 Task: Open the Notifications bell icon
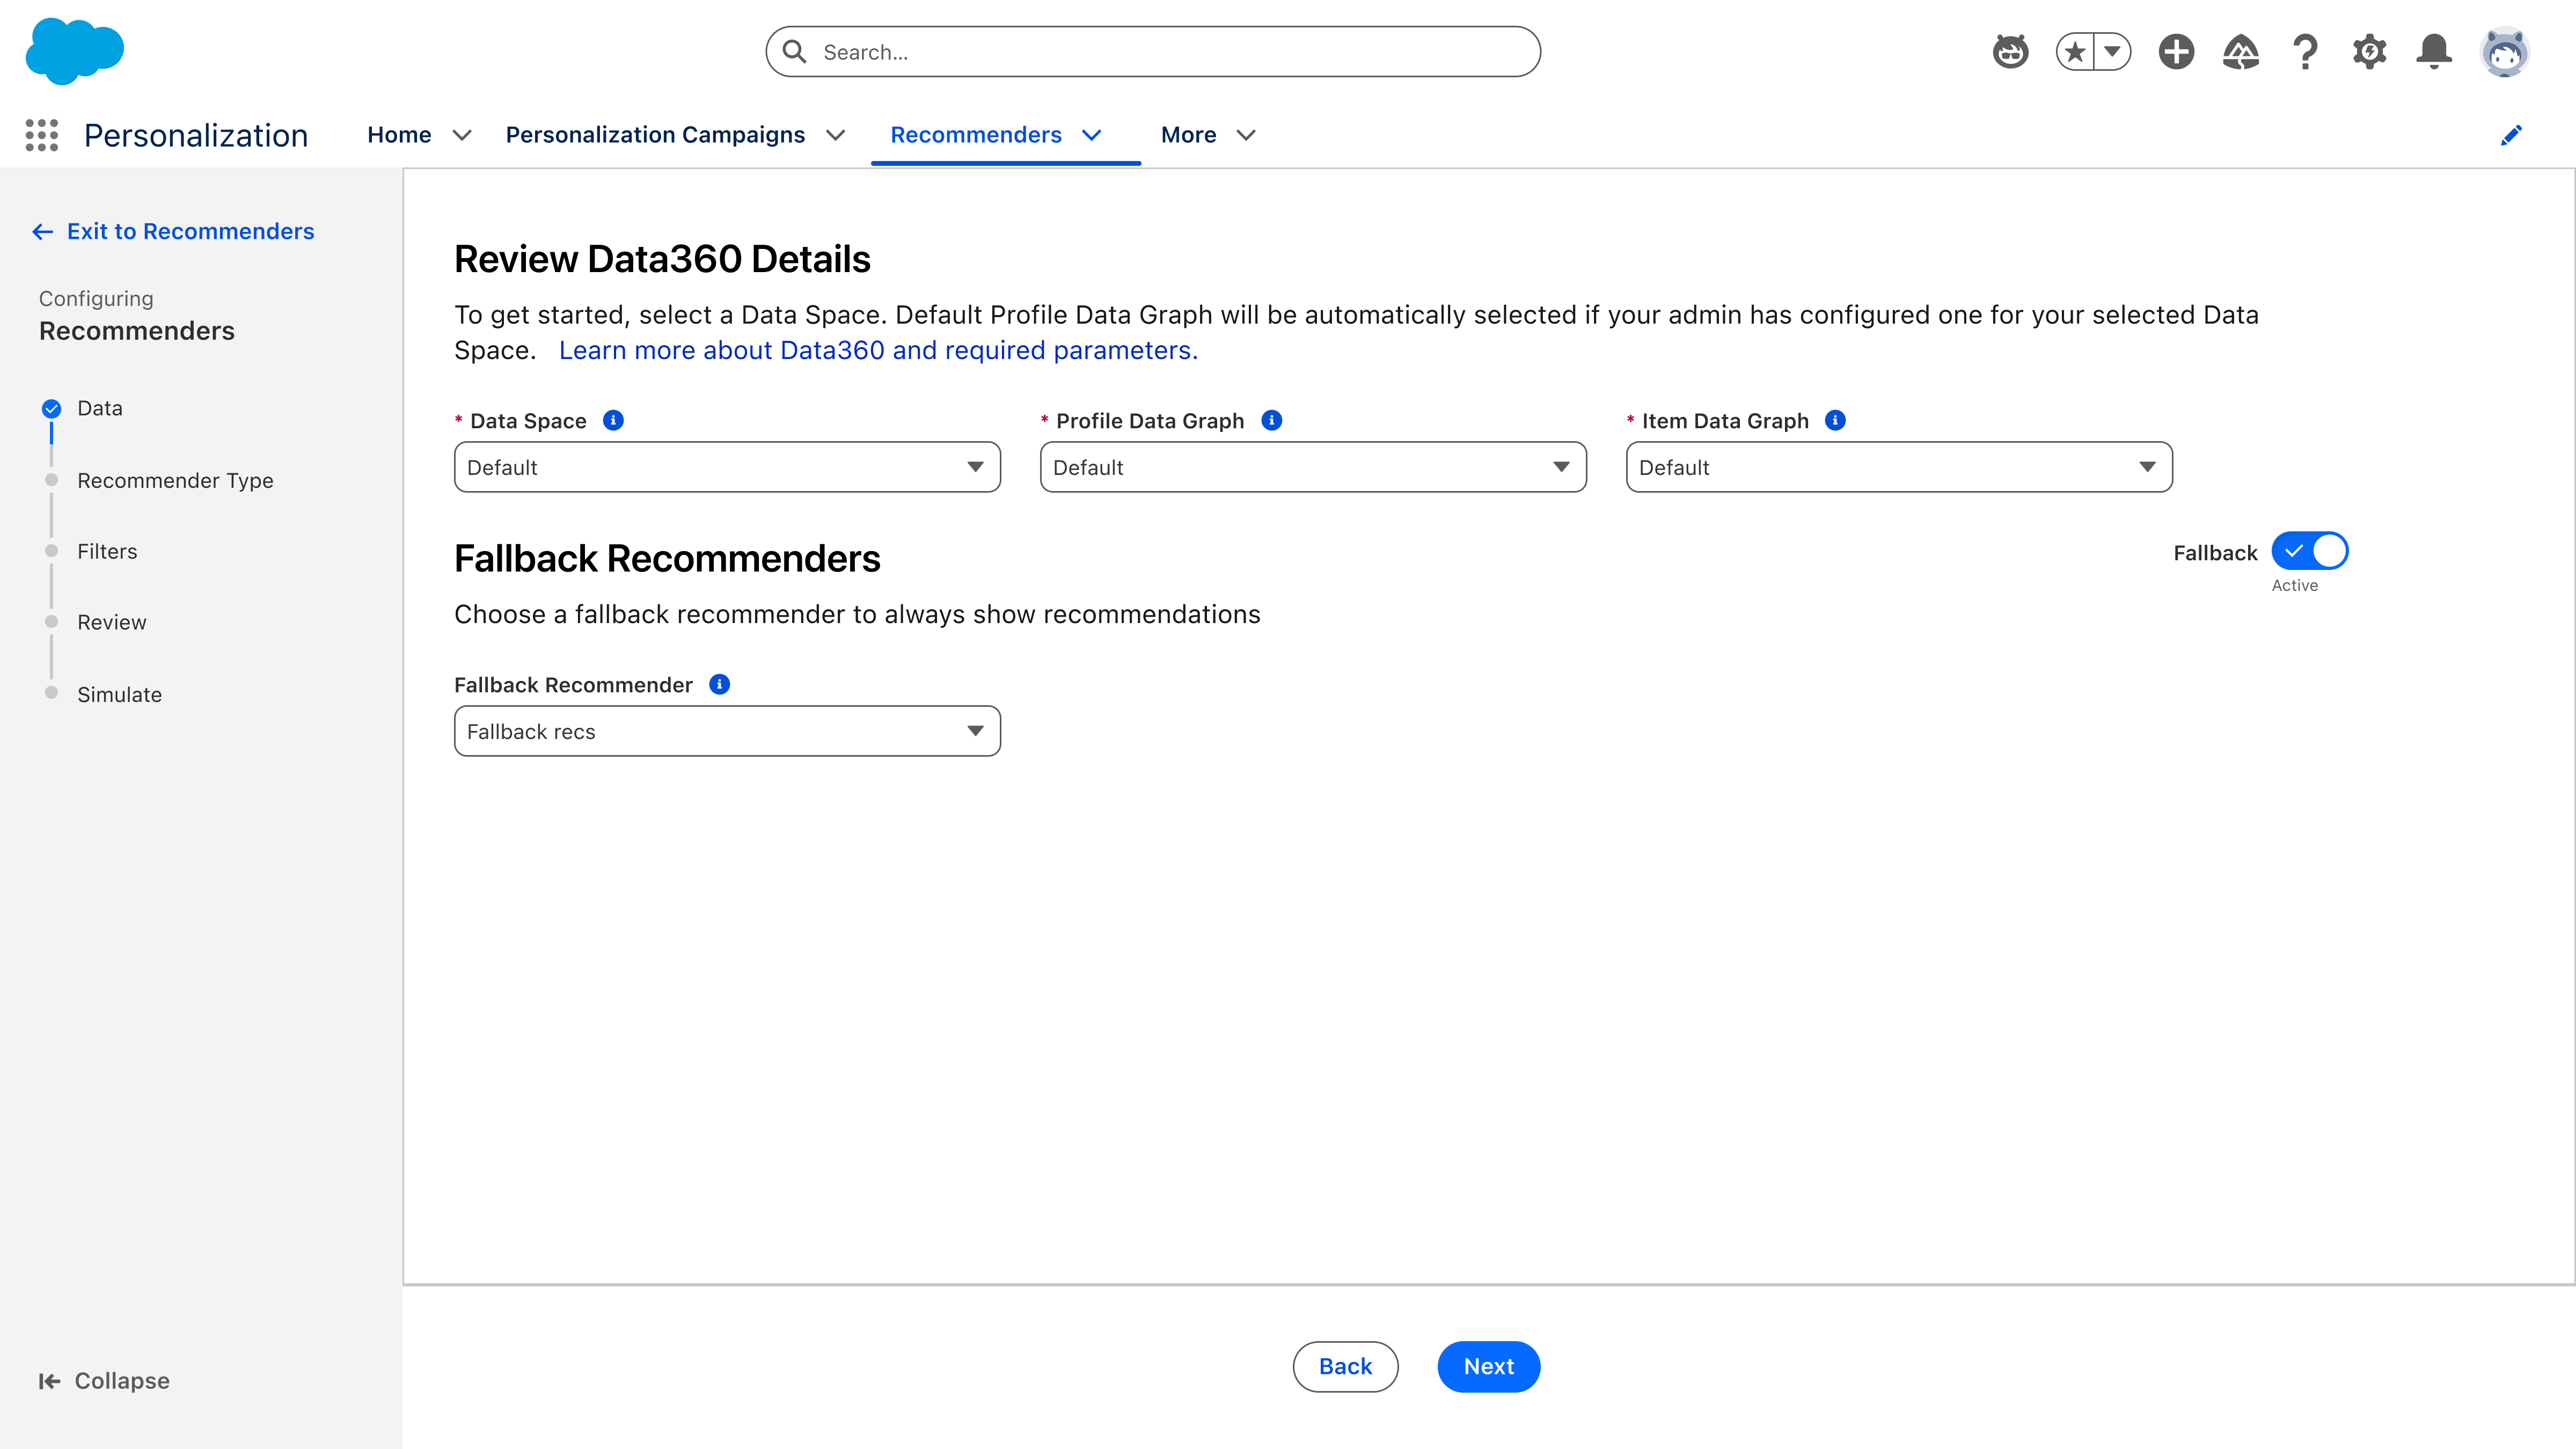pyautogui.click(x=2434, y=52)
